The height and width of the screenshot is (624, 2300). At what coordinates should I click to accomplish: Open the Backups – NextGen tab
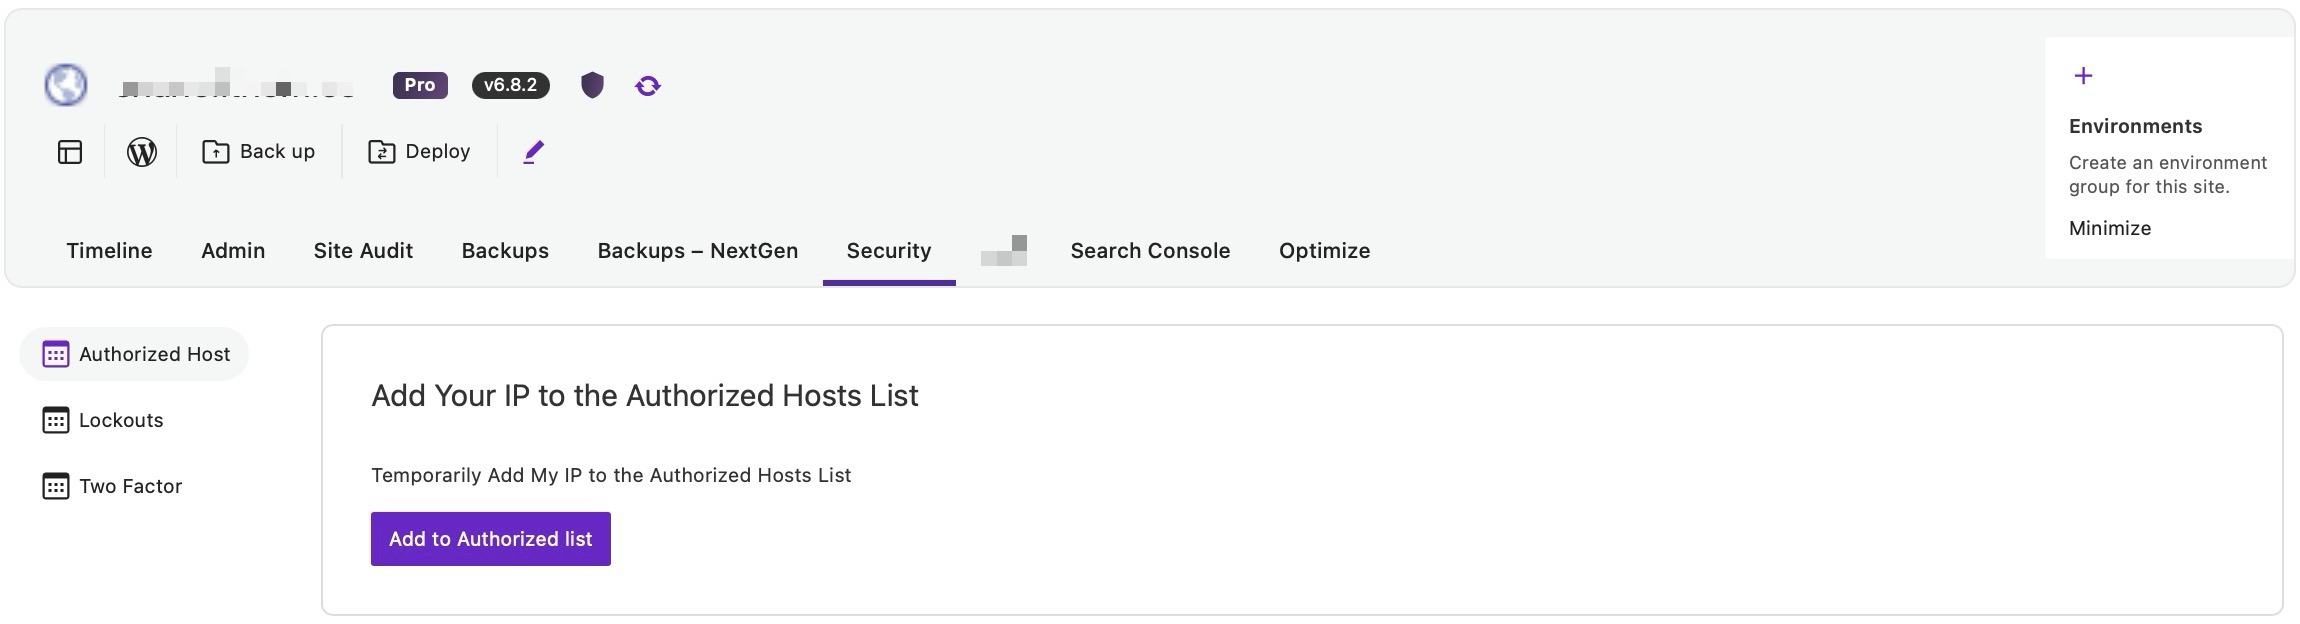(698, 251)
